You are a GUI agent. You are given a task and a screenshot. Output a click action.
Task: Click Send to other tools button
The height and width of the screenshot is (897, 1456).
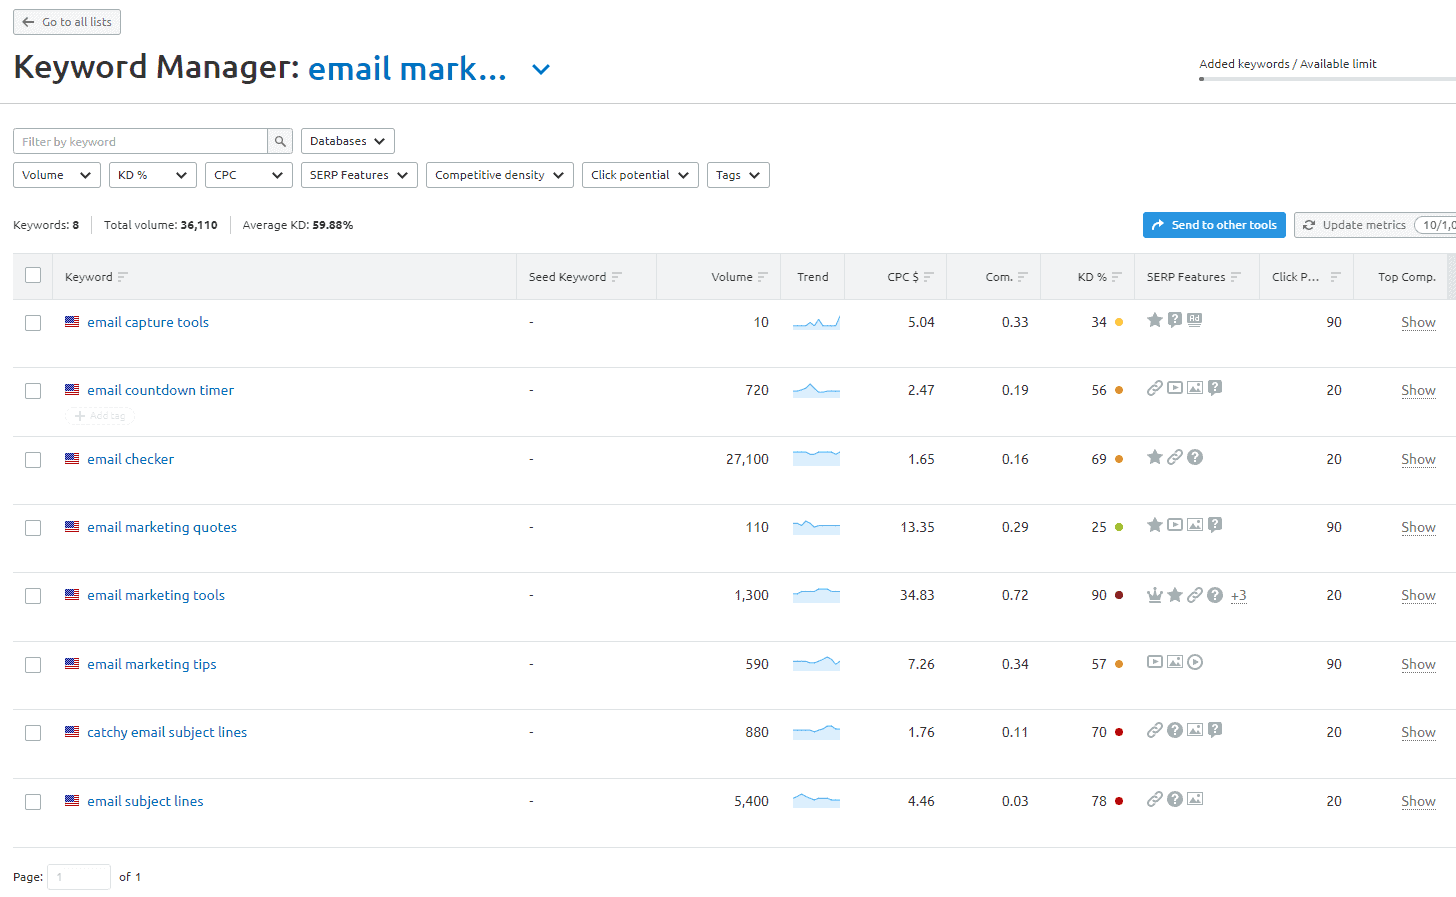tap(1214, 225)
